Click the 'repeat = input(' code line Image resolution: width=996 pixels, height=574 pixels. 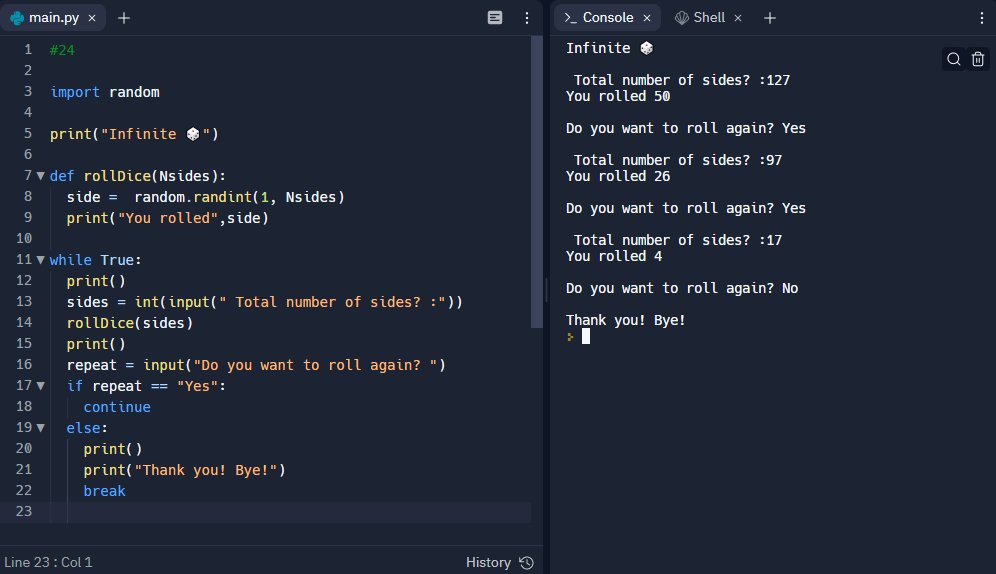[256, 365]
